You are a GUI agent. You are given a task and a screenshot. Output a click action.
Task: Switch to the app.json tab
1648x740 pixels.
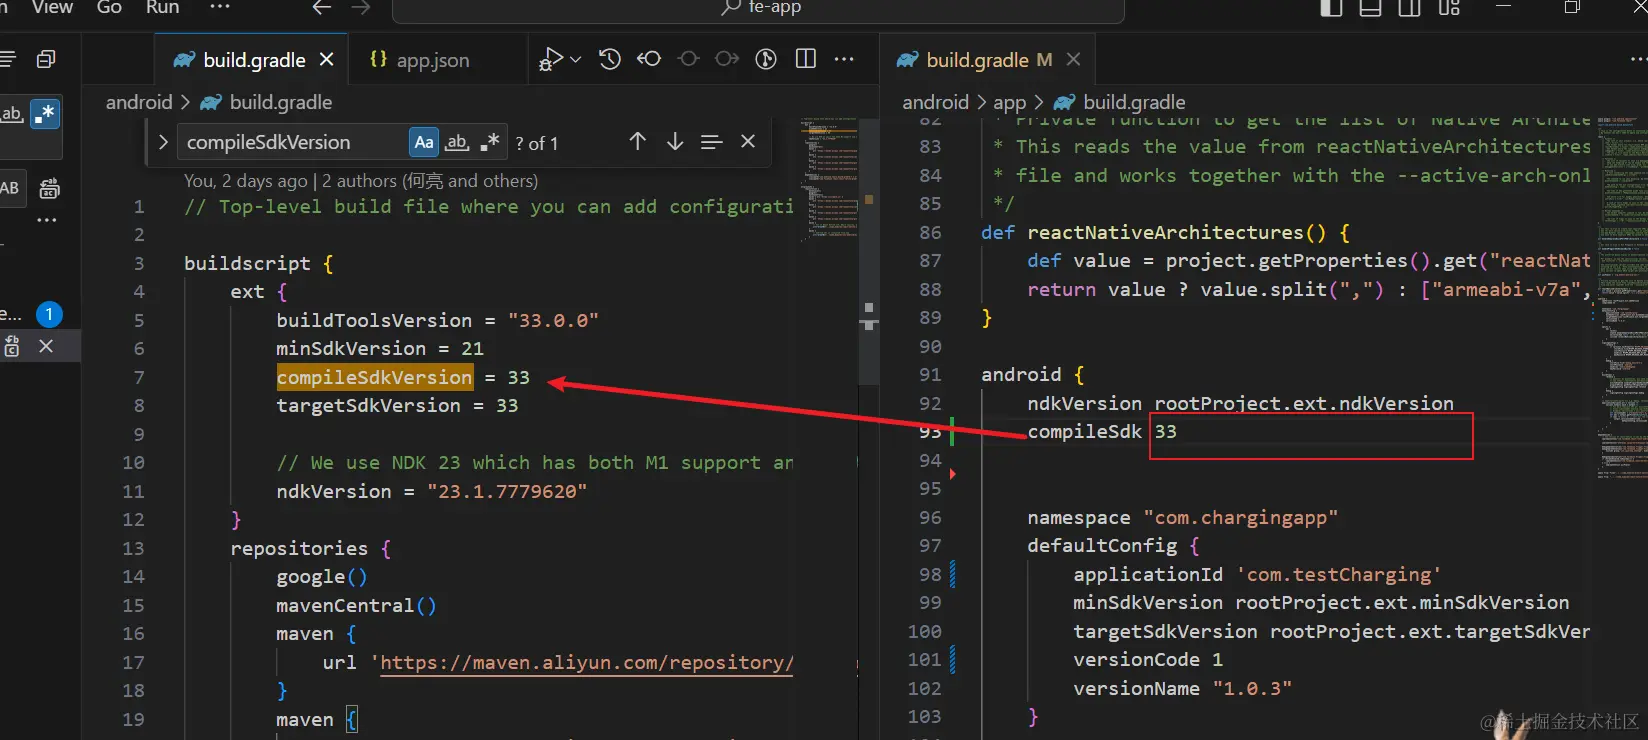point(419,60)
